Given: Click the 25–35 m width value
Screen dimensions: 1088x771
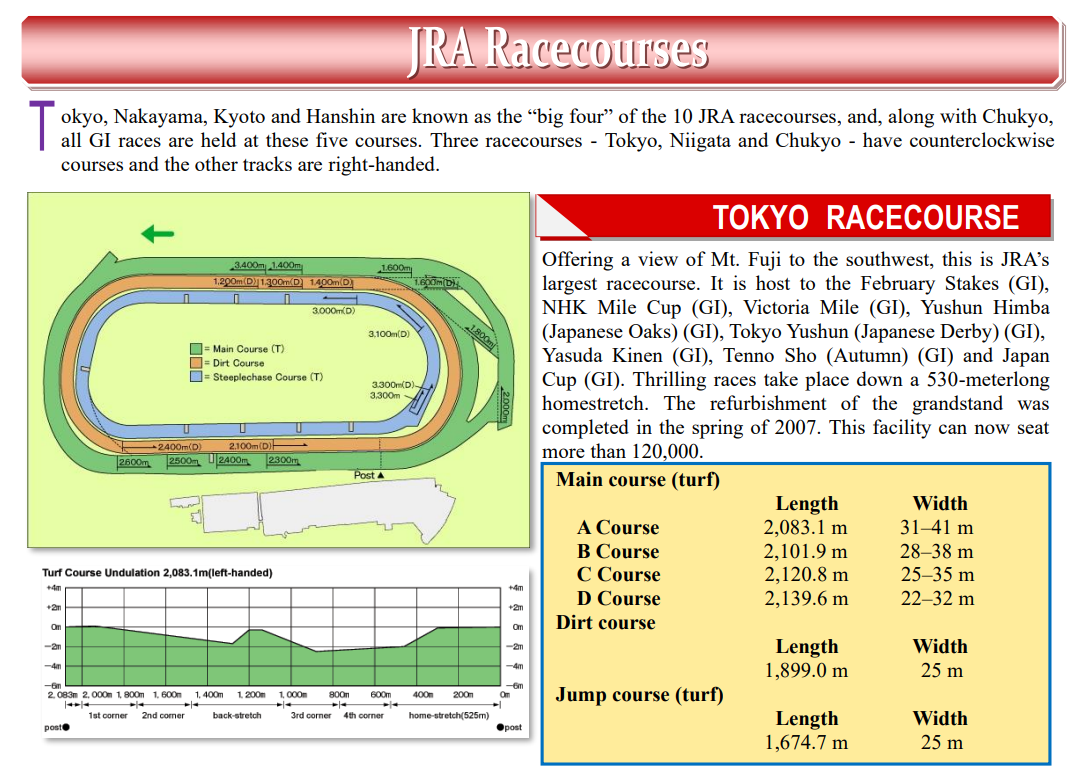Looking at the screenshot, I should click(937, 575).
